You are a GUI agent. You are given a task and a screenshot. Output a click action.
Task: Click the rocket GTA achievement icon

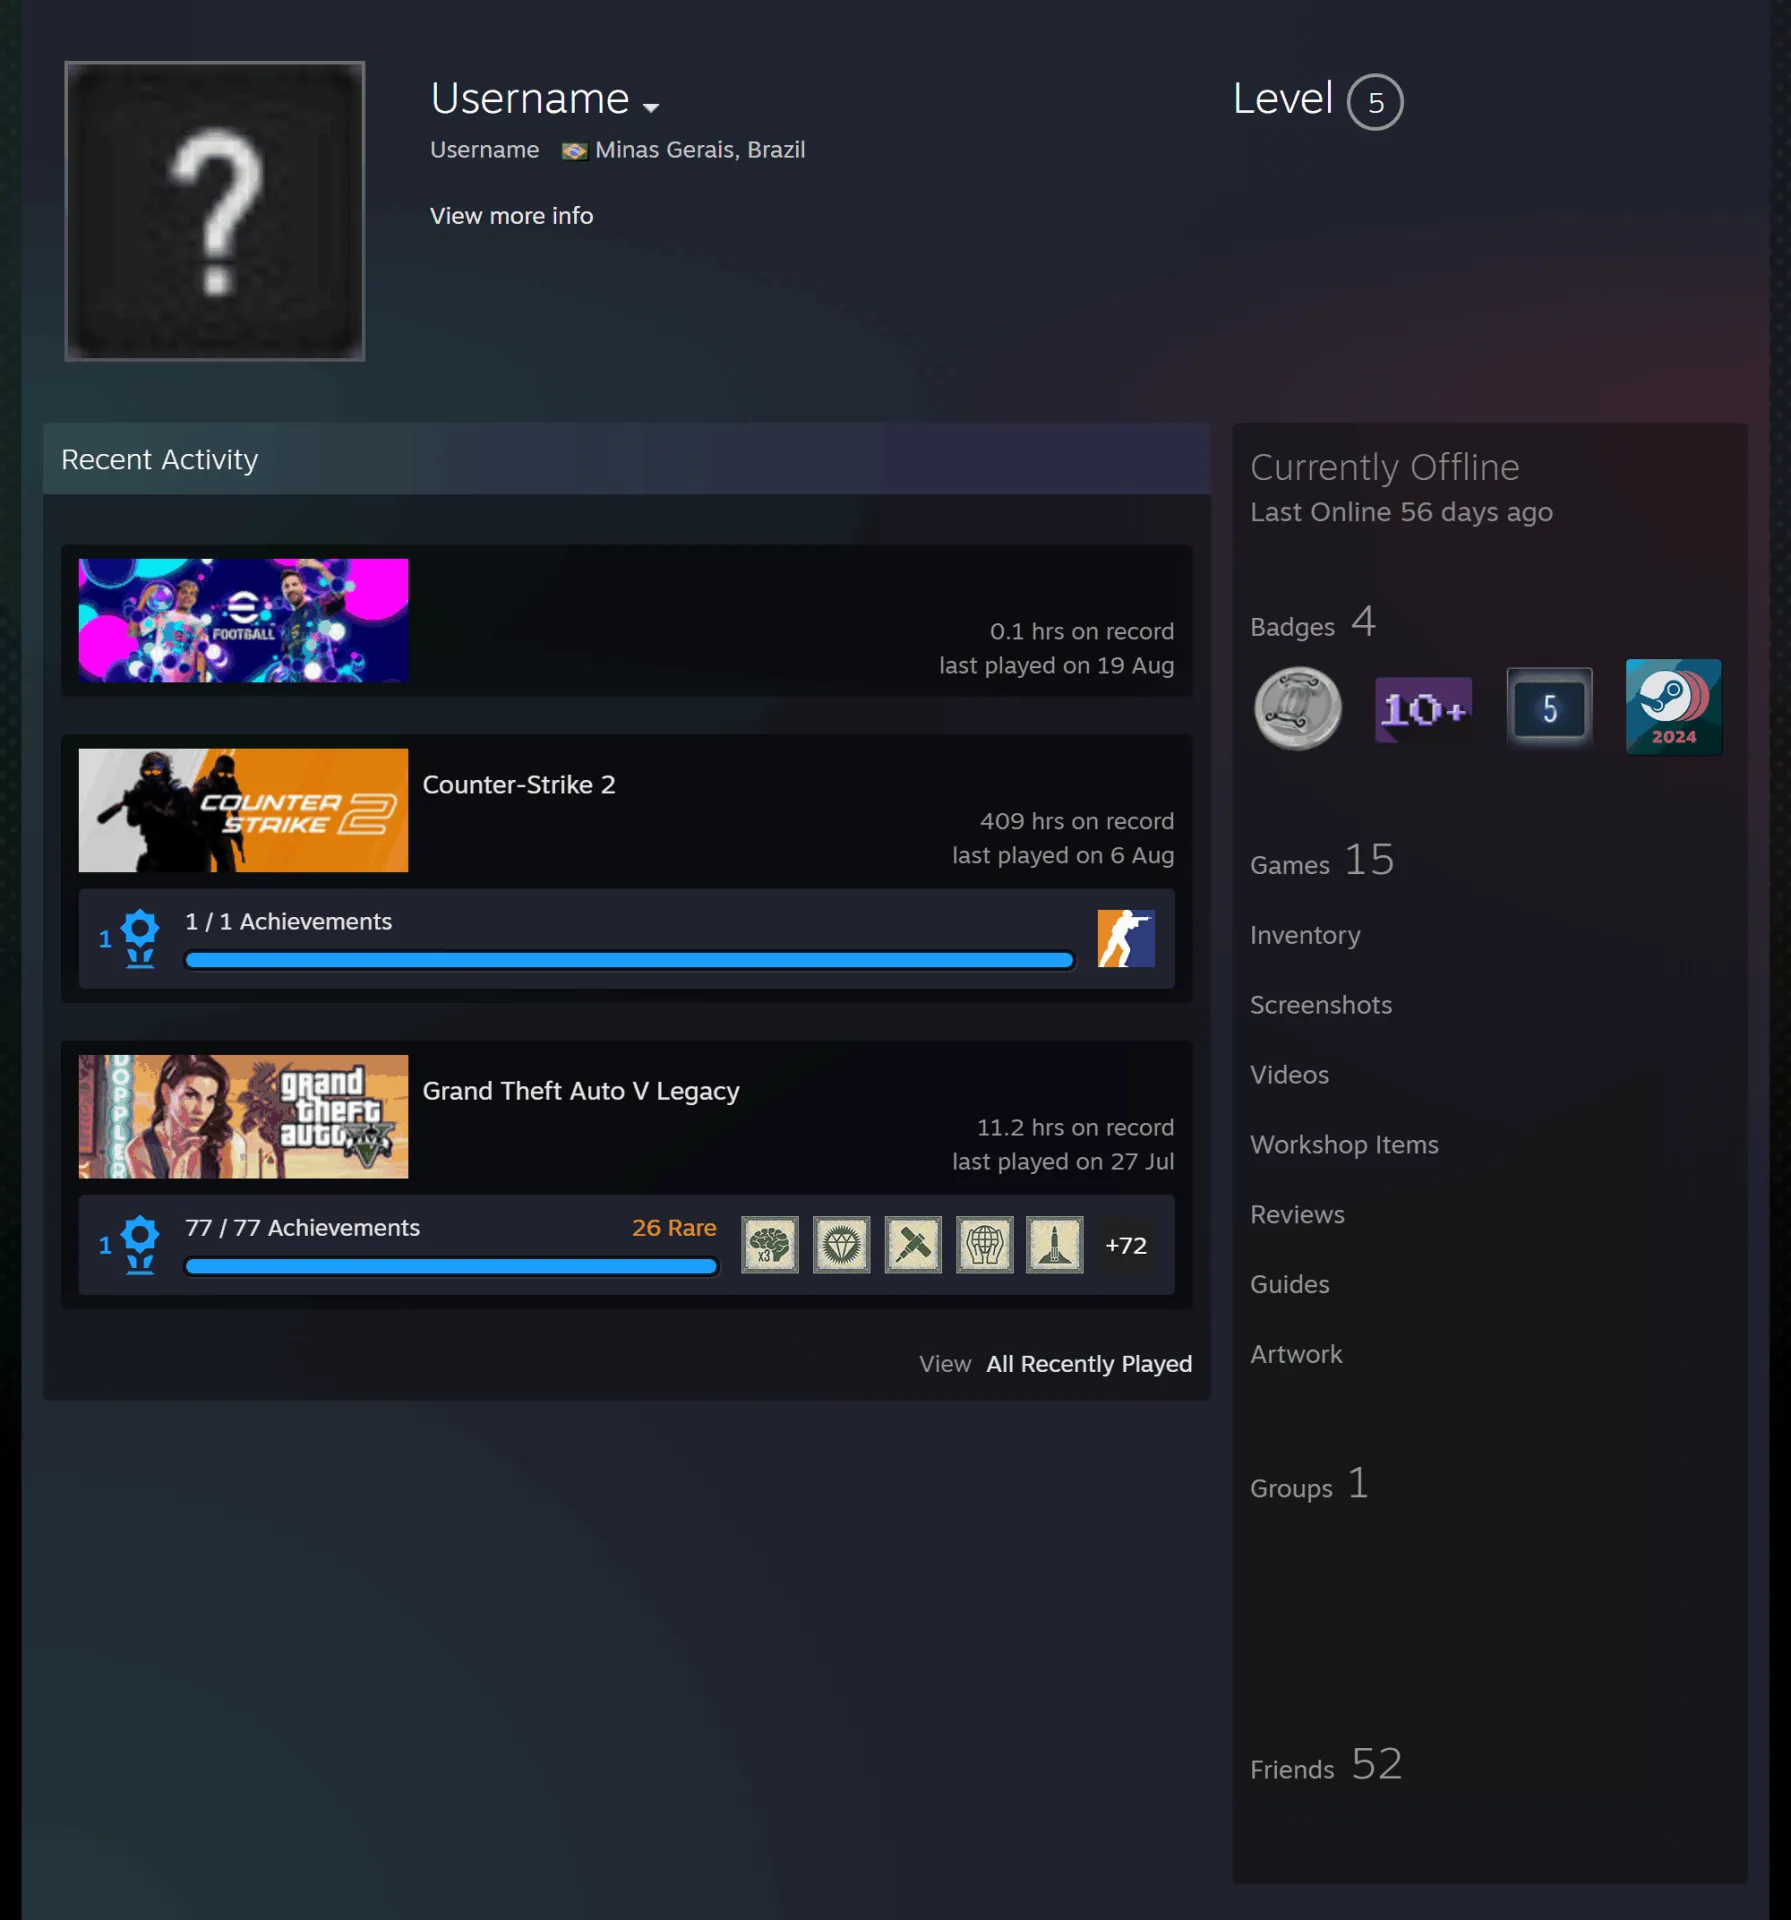click(x=1054, y=1245)
